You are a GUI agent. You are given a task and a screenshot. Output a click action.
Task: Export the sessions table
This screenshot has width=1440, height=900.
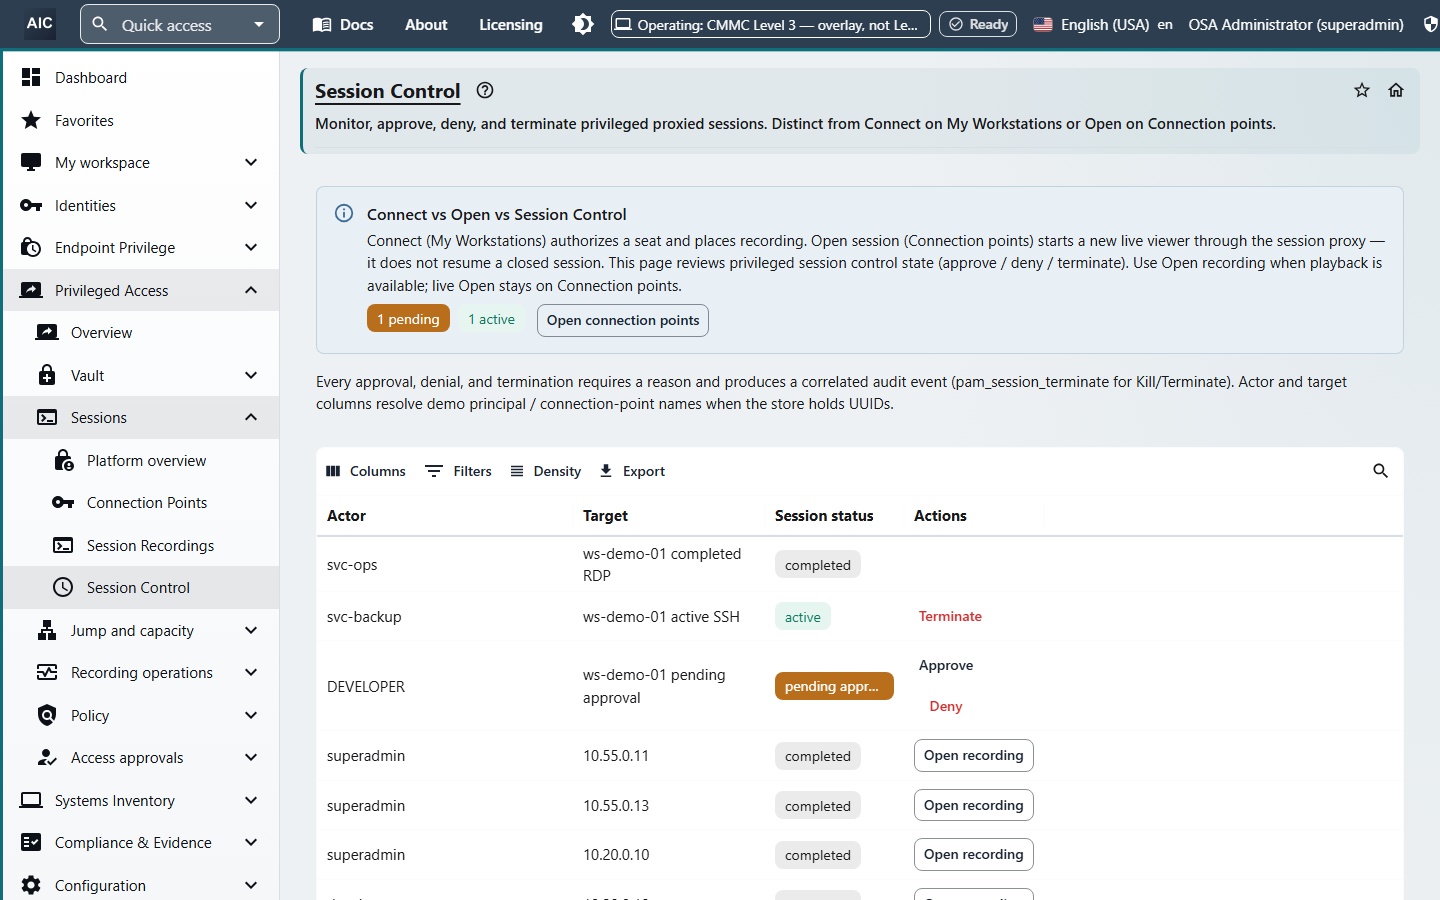(x=632, y=471)
